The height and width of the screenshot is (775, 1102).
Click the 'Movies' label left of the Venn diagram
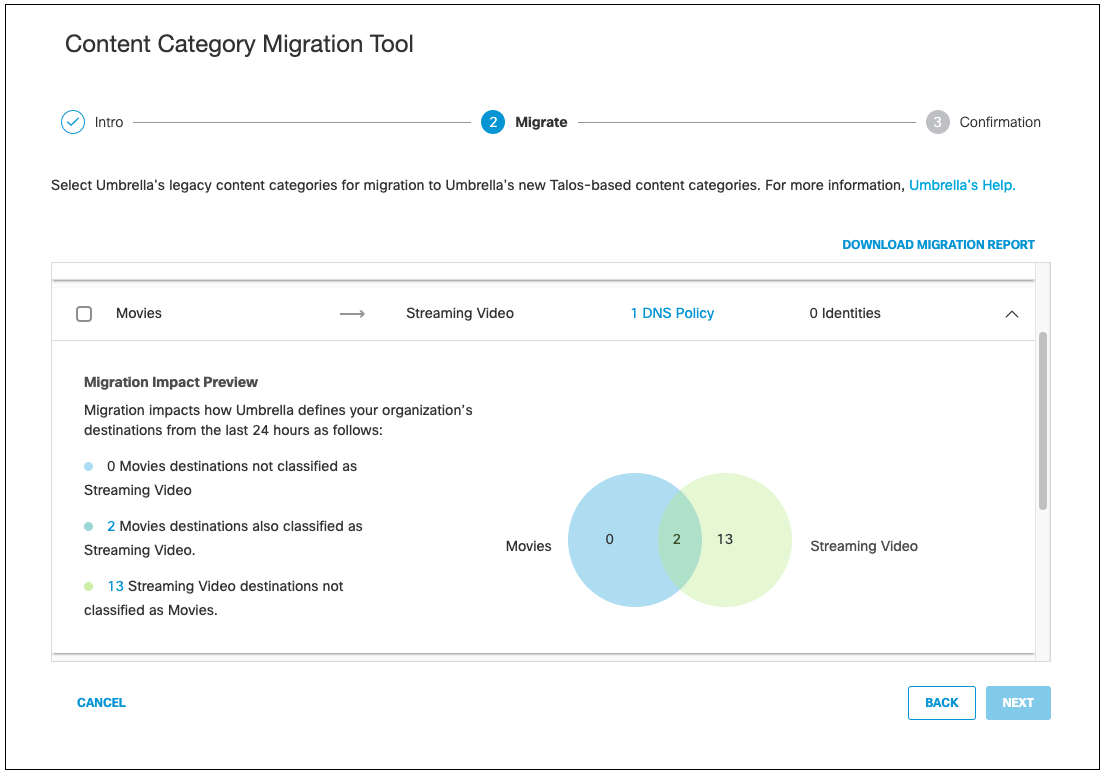coord(529,546)
